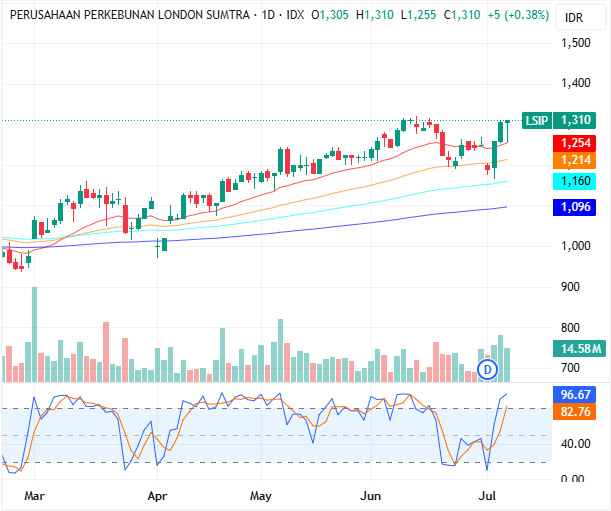Screen dimensions: 611x511
Task: Click the red 1,254 moving average label
Action: (575, 143)
